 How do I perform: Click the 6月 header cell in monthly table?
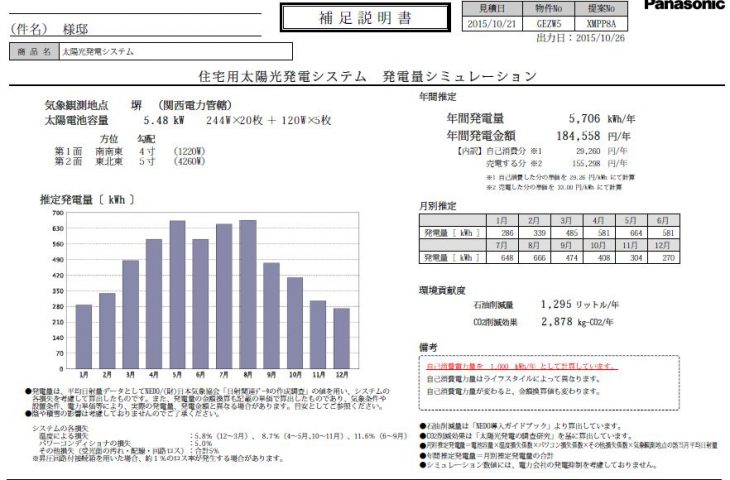[664, 220]
